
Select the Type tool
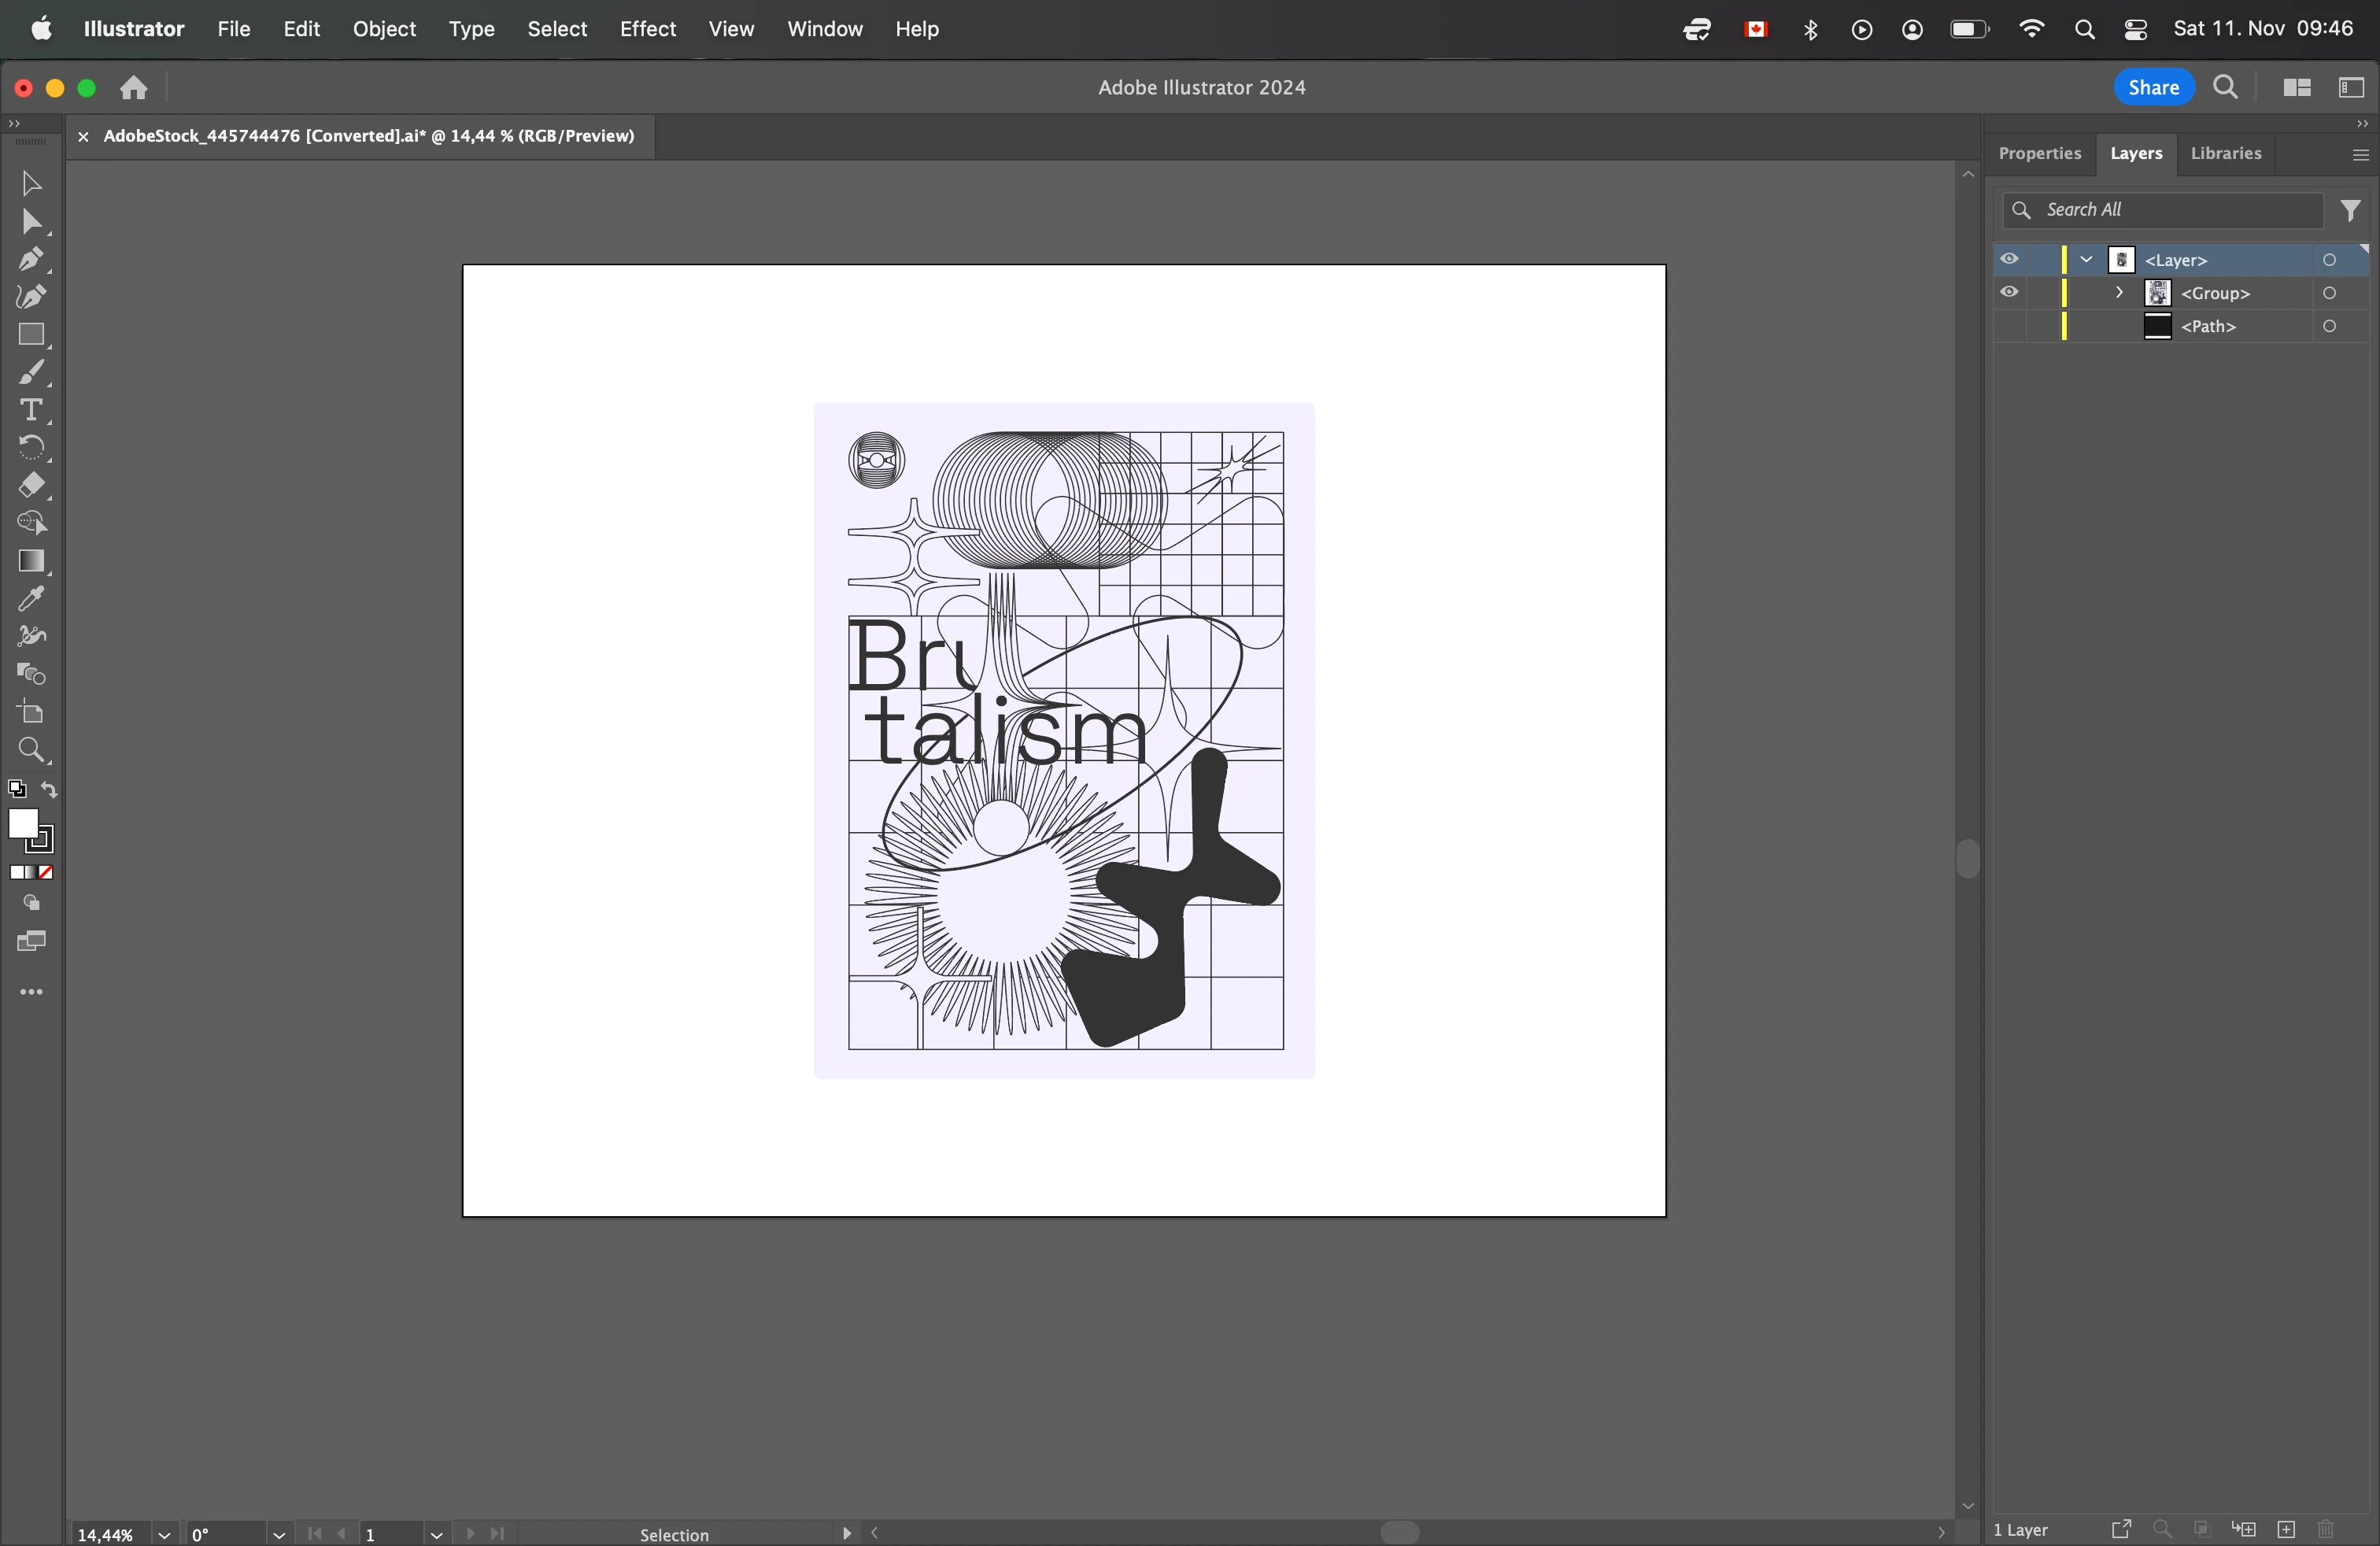click(31, 410)
